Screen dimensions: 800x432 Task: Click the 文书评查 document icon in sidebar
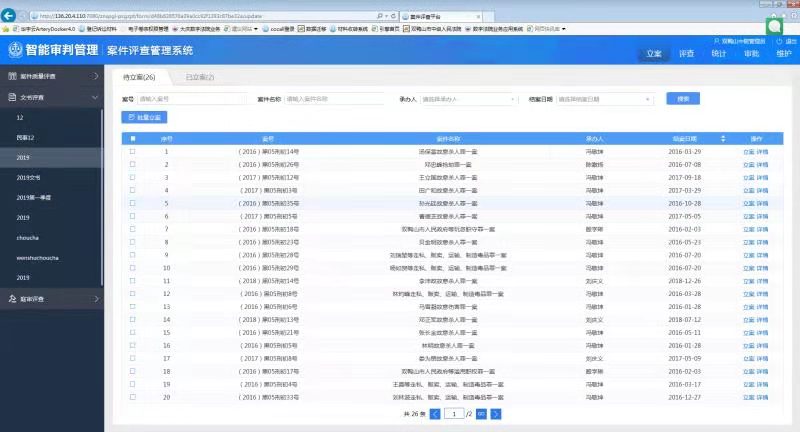(11, 97)
